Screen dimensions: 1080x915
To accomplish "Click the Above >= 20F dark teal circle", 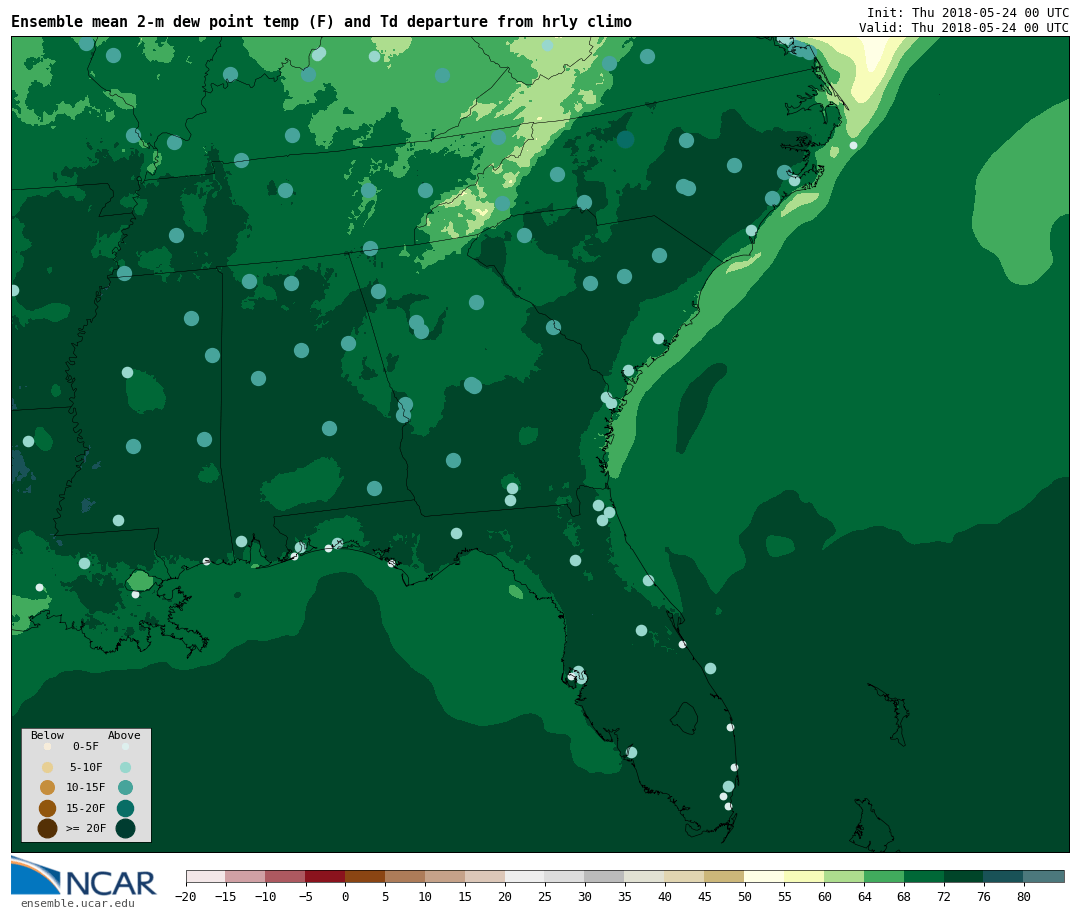I will (125, 828).
